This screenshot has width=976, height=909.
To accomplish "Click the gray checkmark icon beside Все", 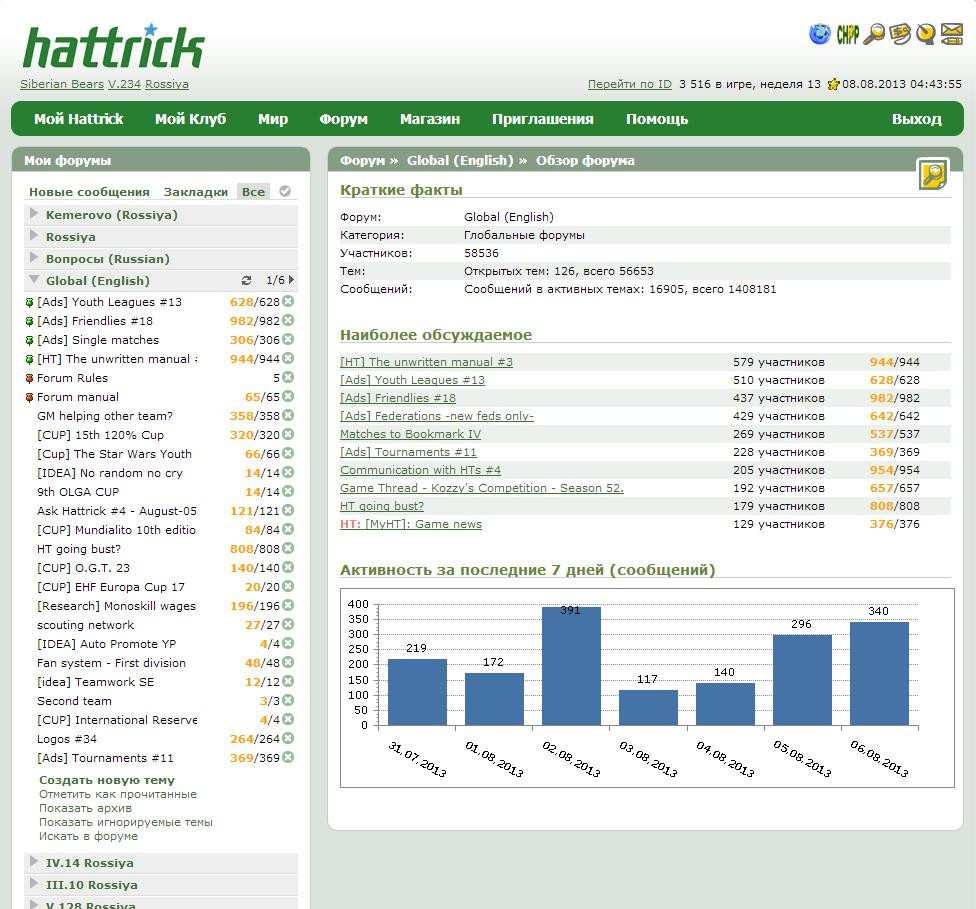I will point(285,191).
